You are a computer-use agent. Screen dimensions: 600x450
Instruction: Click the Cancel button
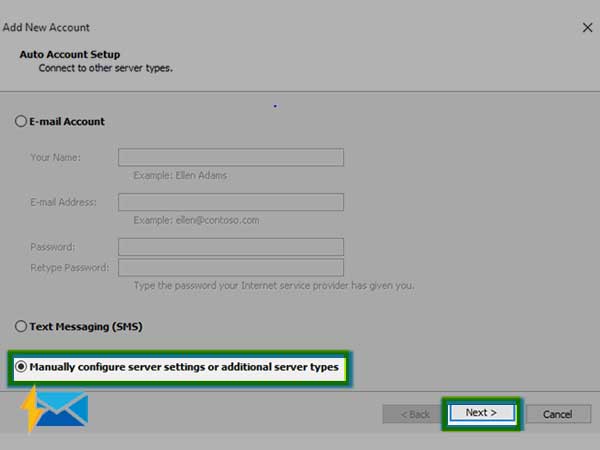coord(558,414)
